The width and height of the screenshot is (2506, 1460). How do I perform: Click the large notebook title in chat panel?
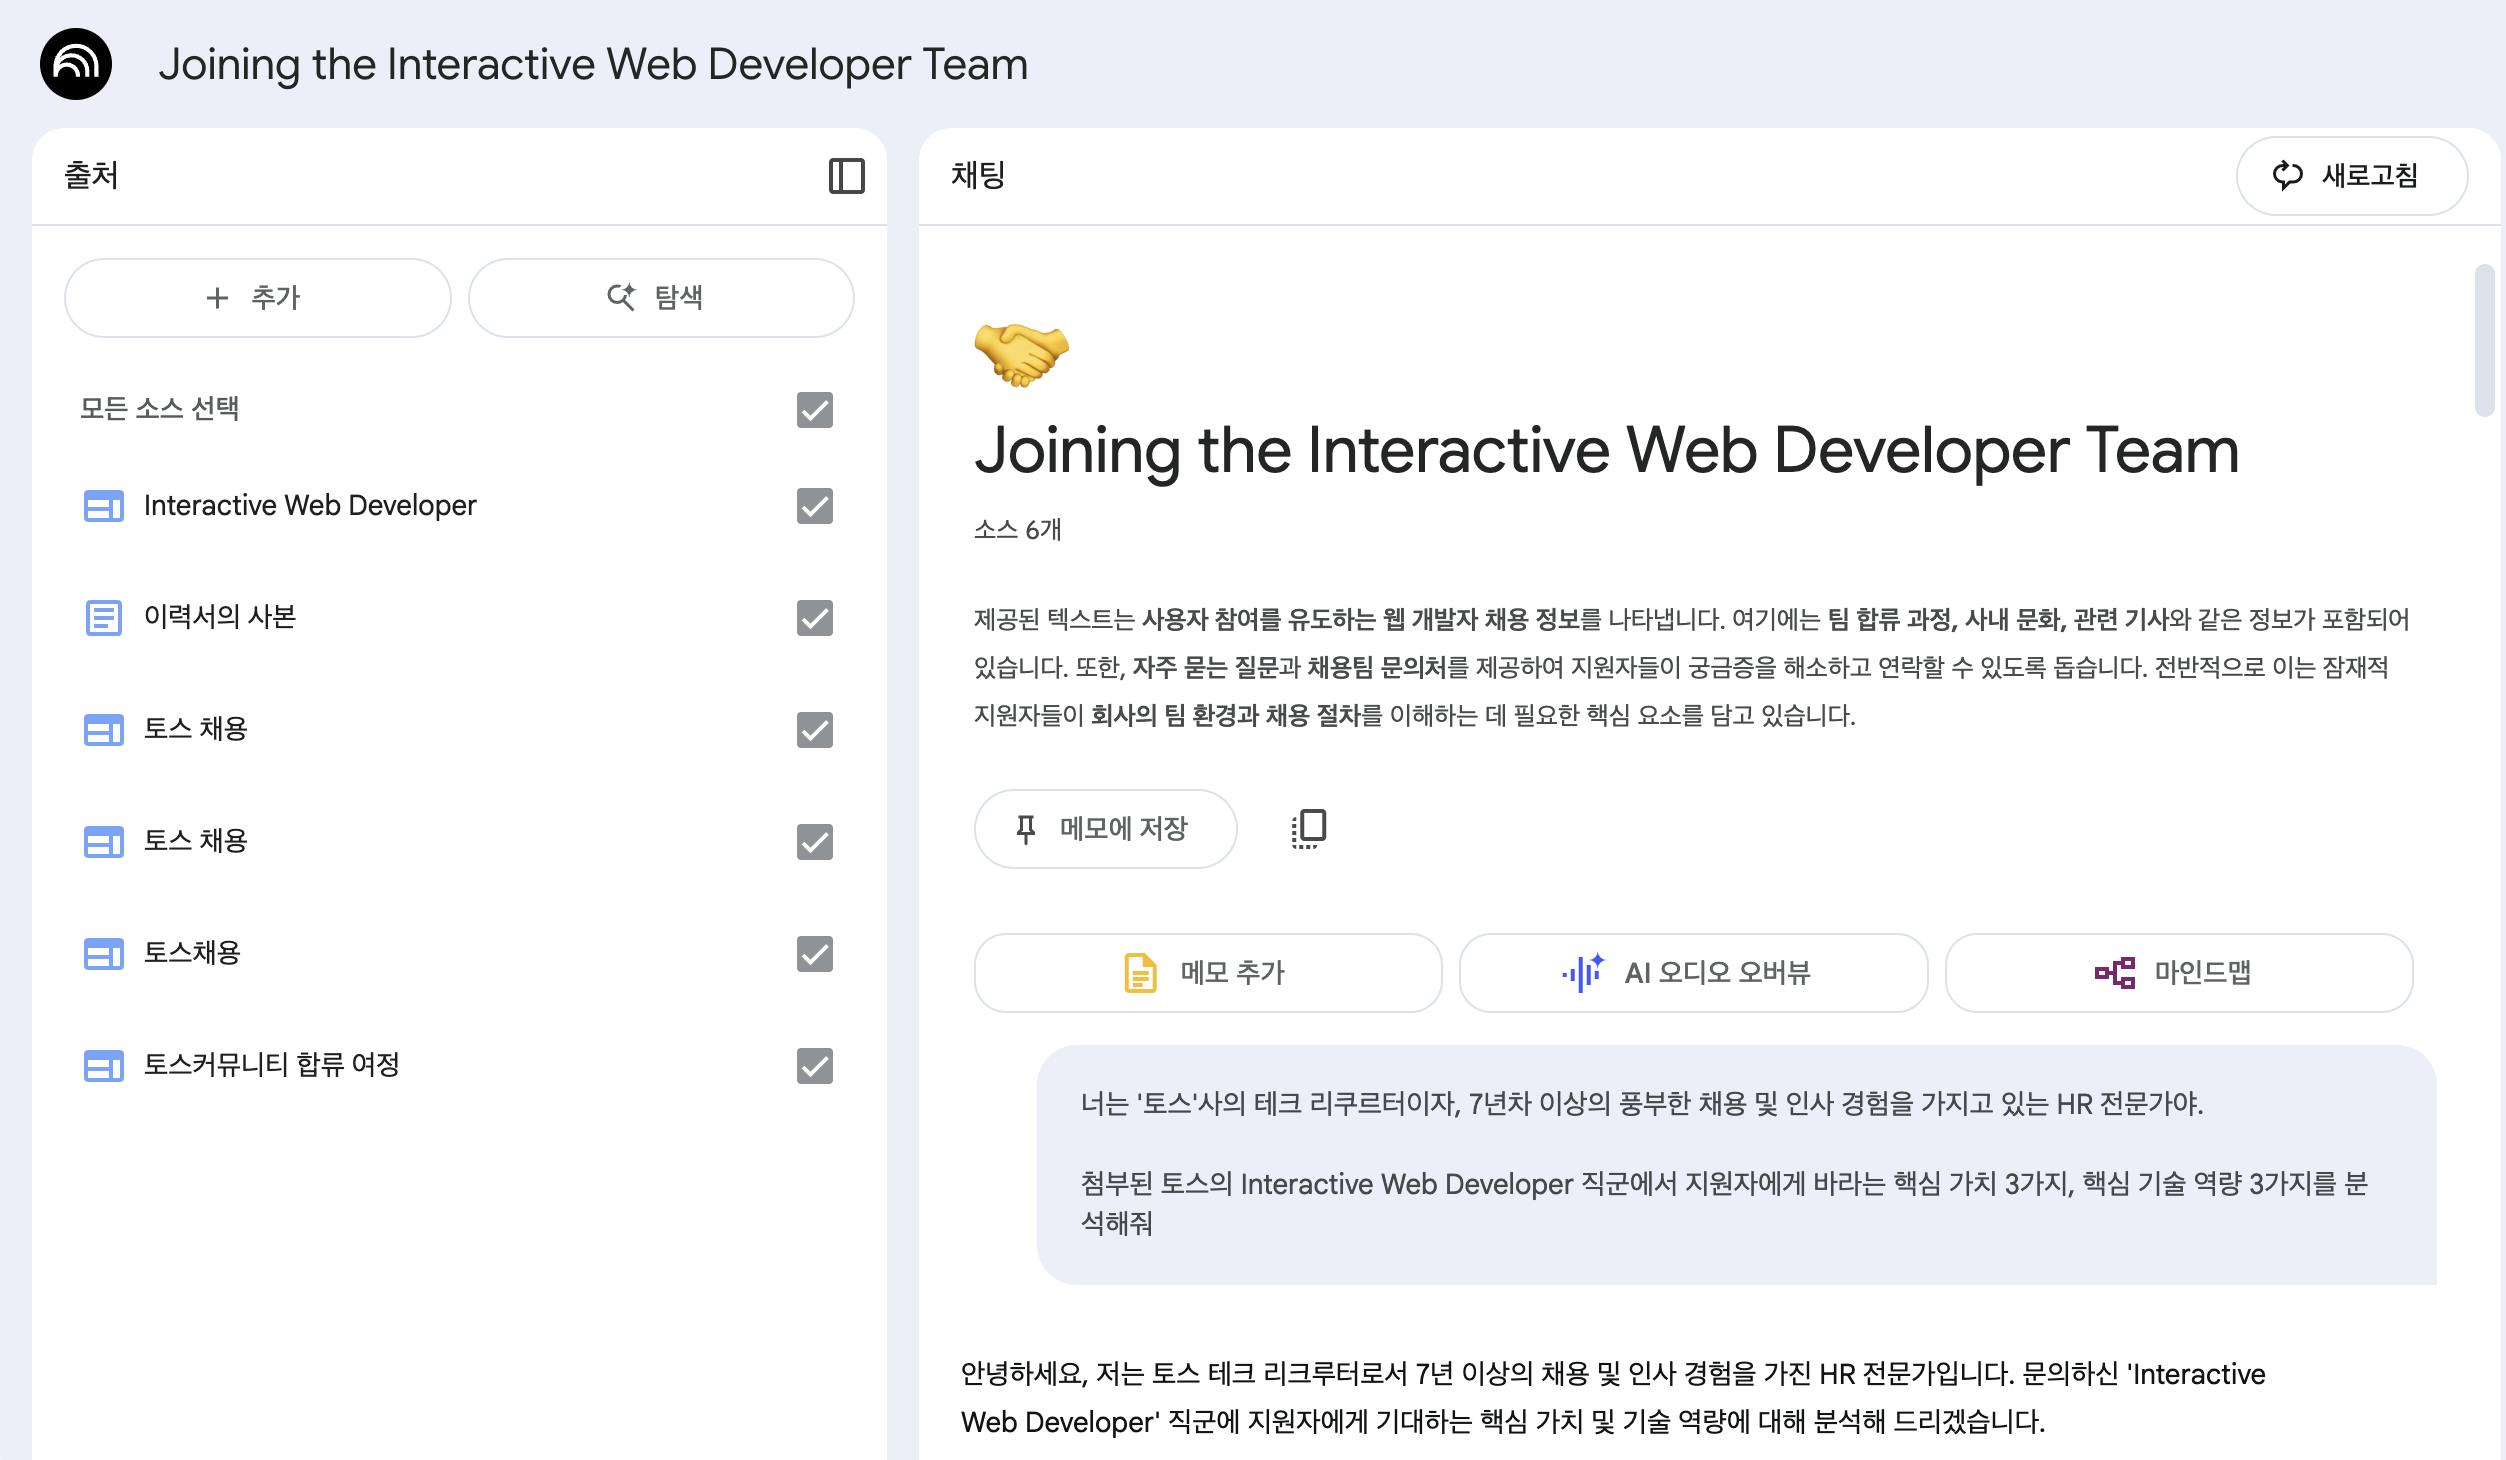[1607, 451]
